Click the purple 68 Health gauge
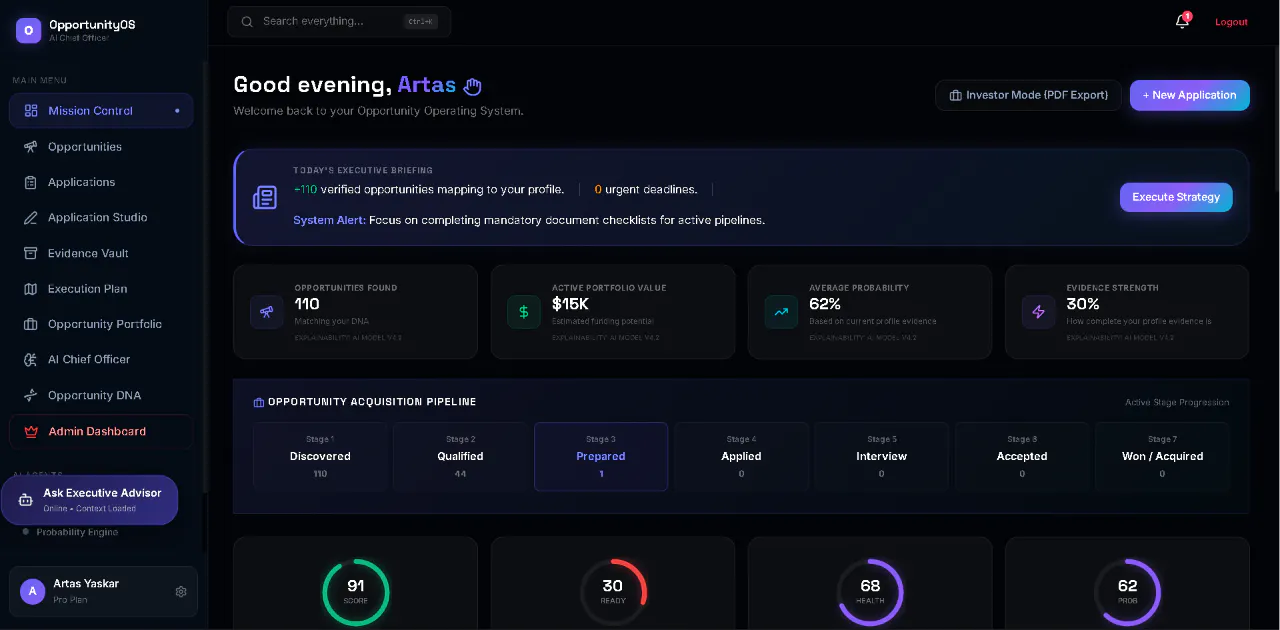The height and width of the screenshot is (630, 1280). pos(870,592)
